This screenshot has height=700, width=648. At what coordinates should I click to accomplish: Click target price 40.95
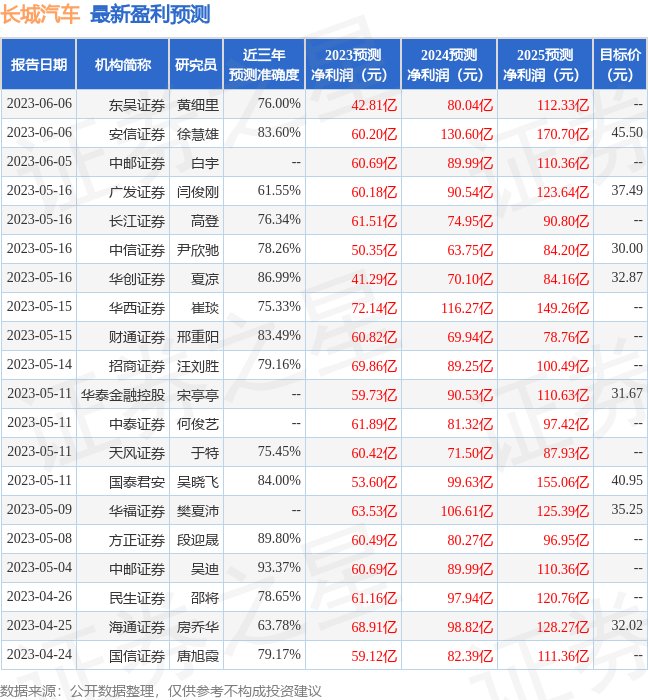[x=627, y=480]
